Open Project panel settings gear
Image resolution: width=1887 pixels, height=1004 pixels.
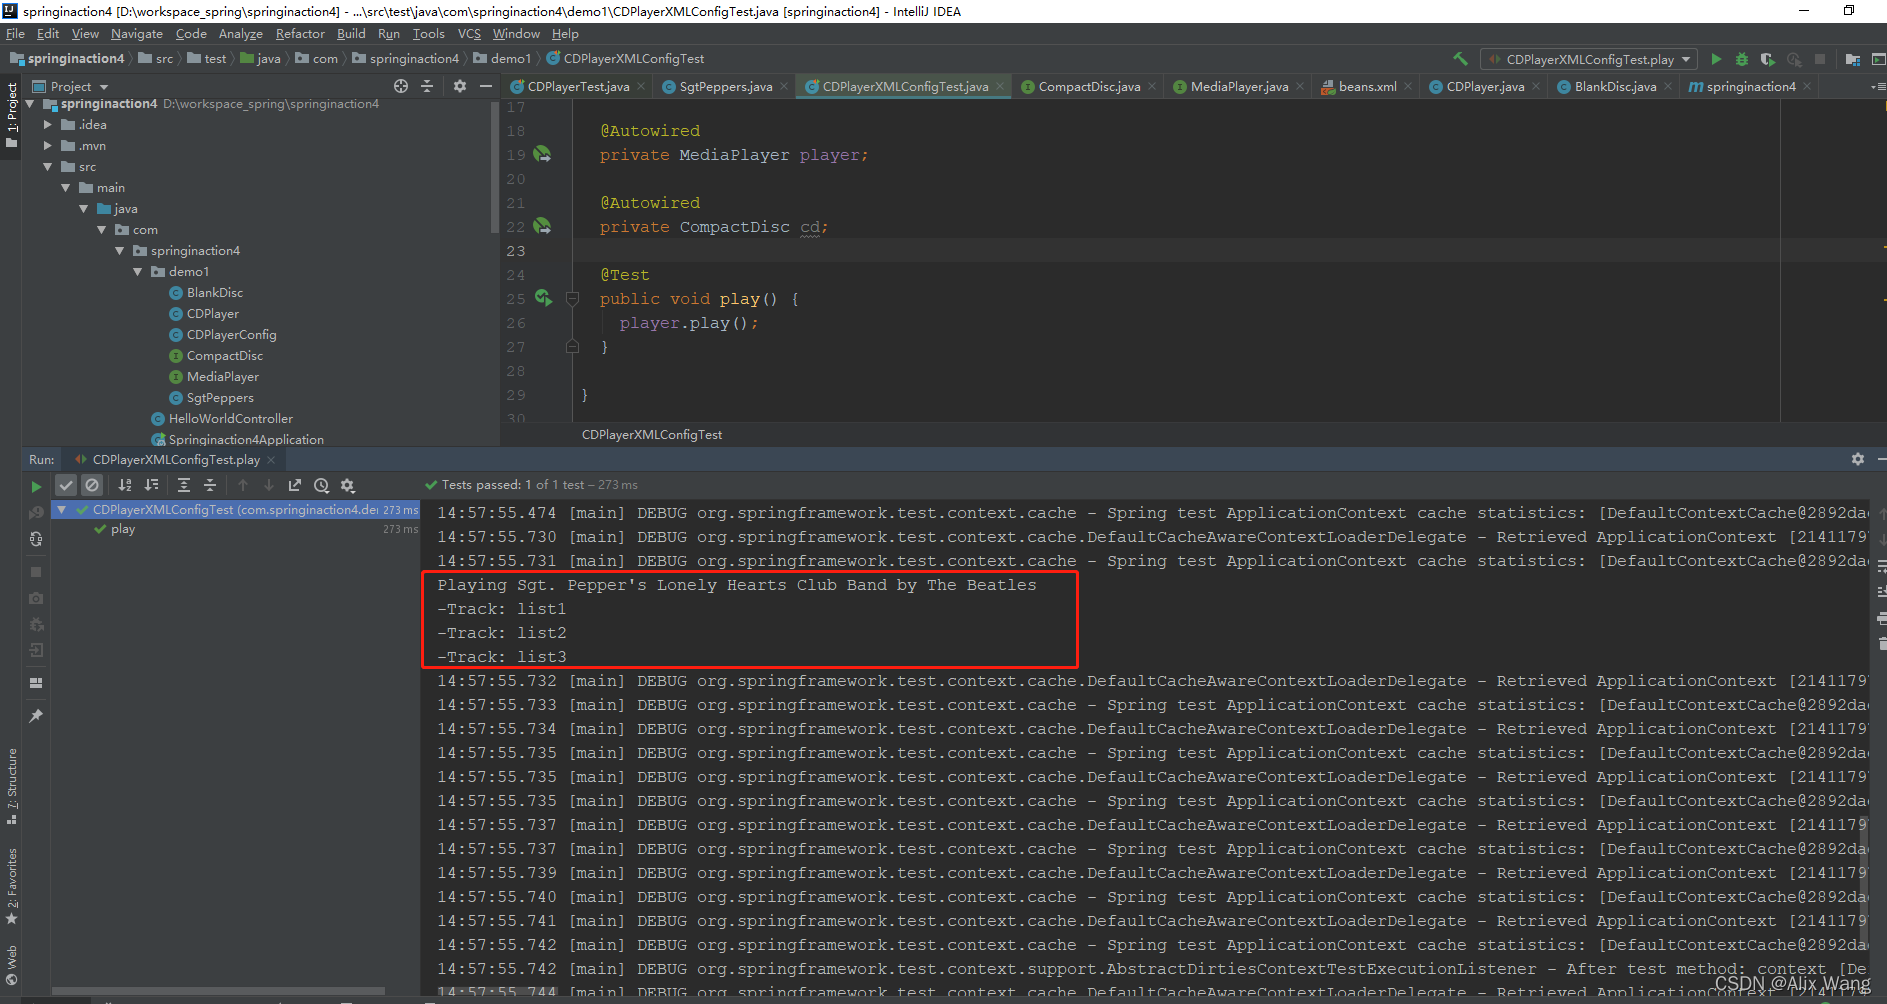[460, 86]
